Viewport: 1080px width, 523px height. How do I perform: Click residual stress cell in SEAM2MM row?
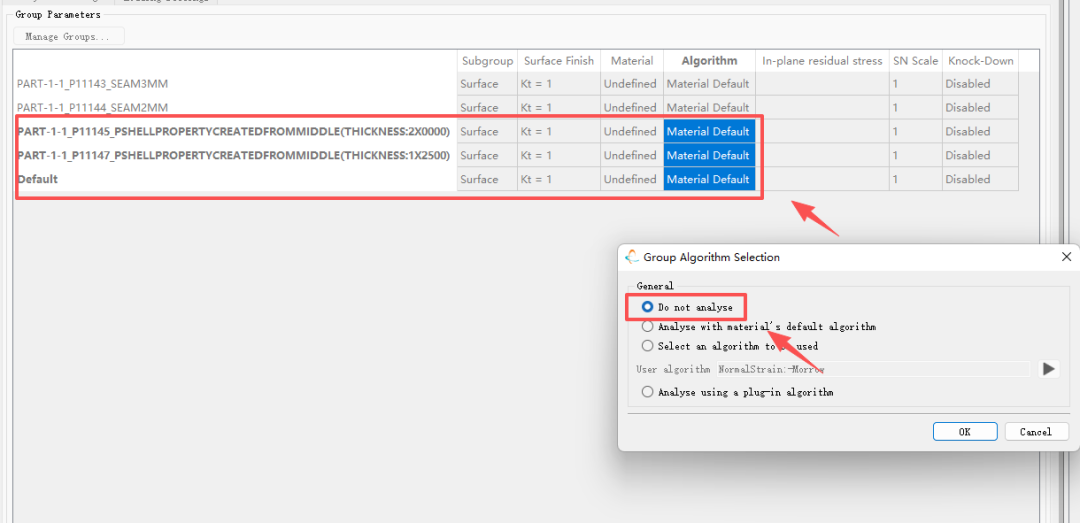click(x=822, y=107)
